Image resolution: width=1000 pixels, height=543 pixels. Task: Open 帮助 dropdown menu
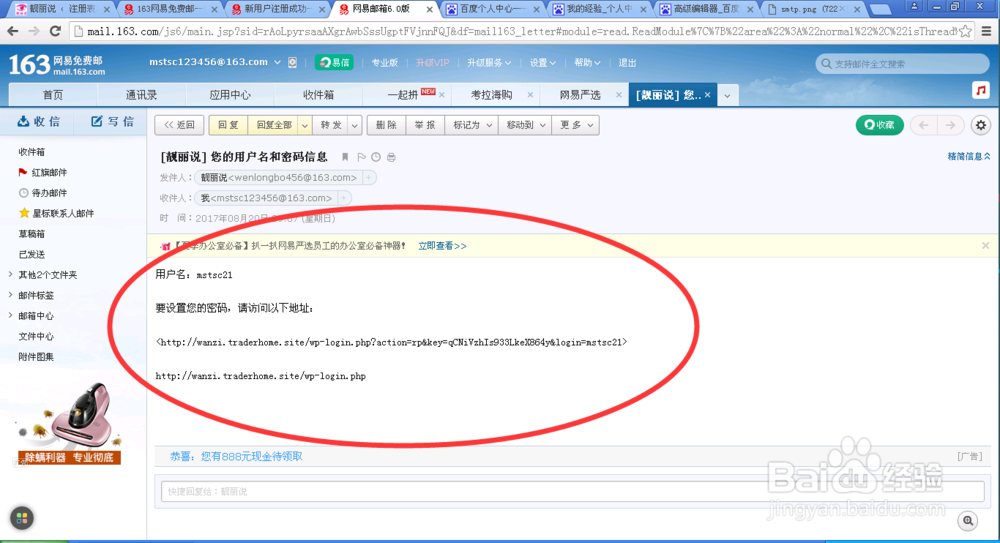point(587,63)
